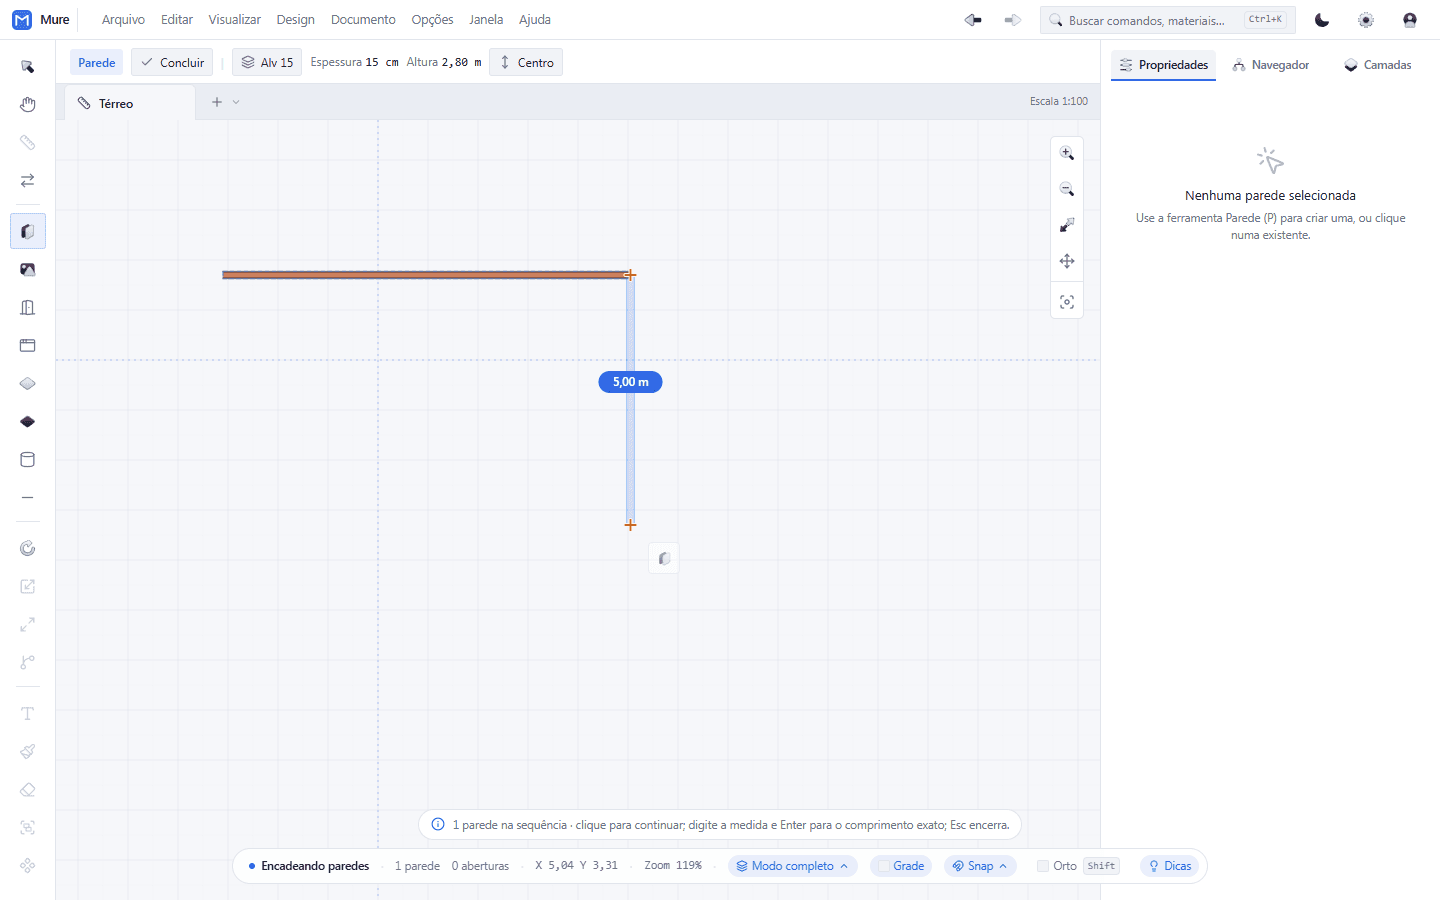Screen dimensions: 1440x900
Task: Open the Alv 15 wall type selector
Action: point(267,62)
